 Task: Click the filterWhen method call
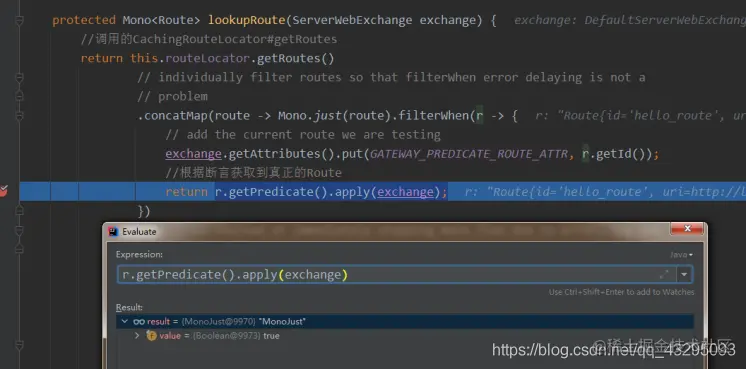coord(433,116)
